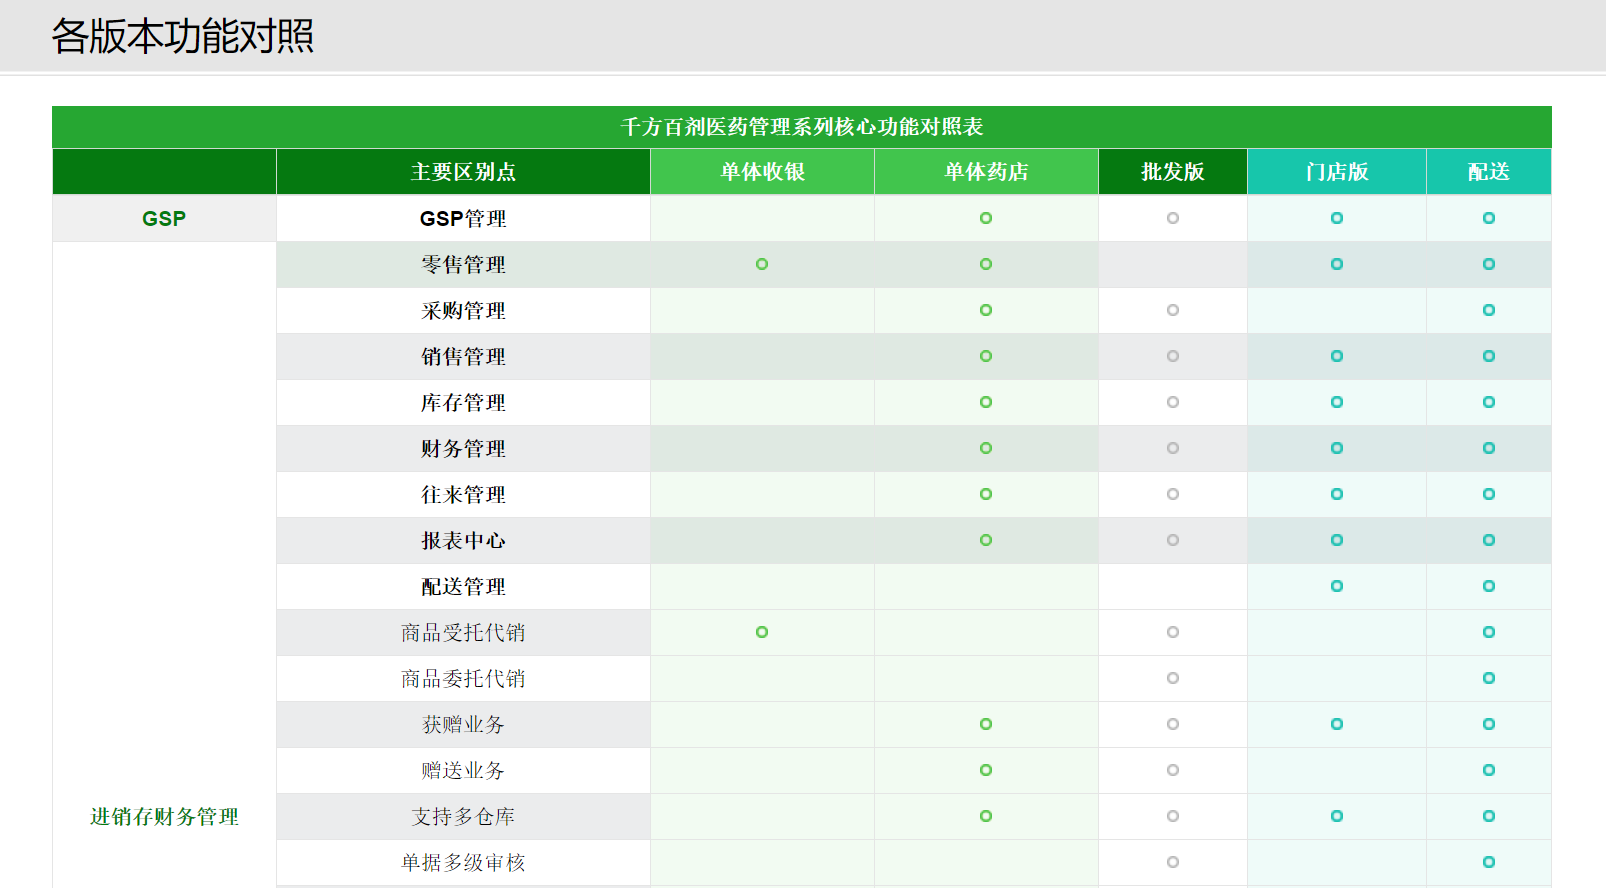Select the 单据多级审核 row label

tap(463, 863)
